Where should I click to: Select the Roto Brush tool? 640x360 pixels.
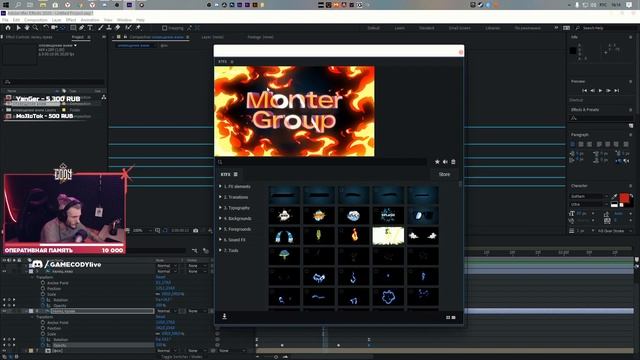coord(129,28)
